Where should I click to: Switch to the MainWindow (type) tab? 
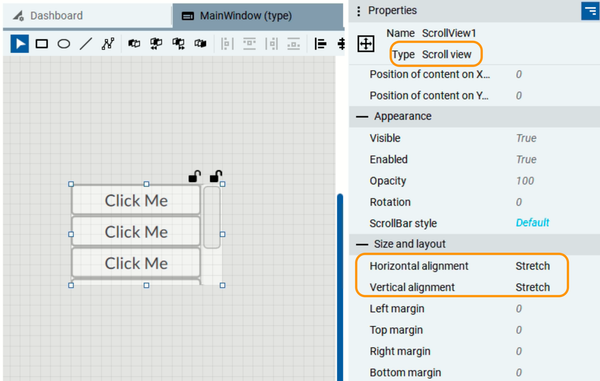[x=258, y=16]
